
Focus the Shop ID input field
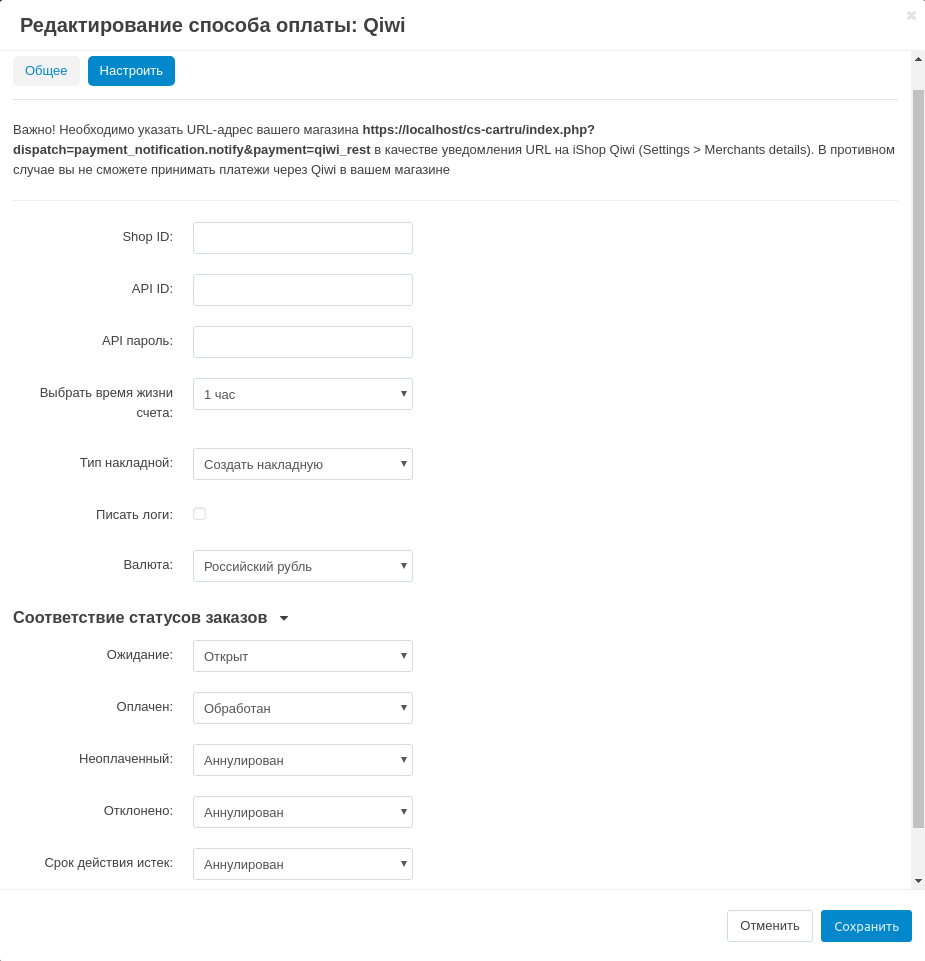tap(303, 238)
